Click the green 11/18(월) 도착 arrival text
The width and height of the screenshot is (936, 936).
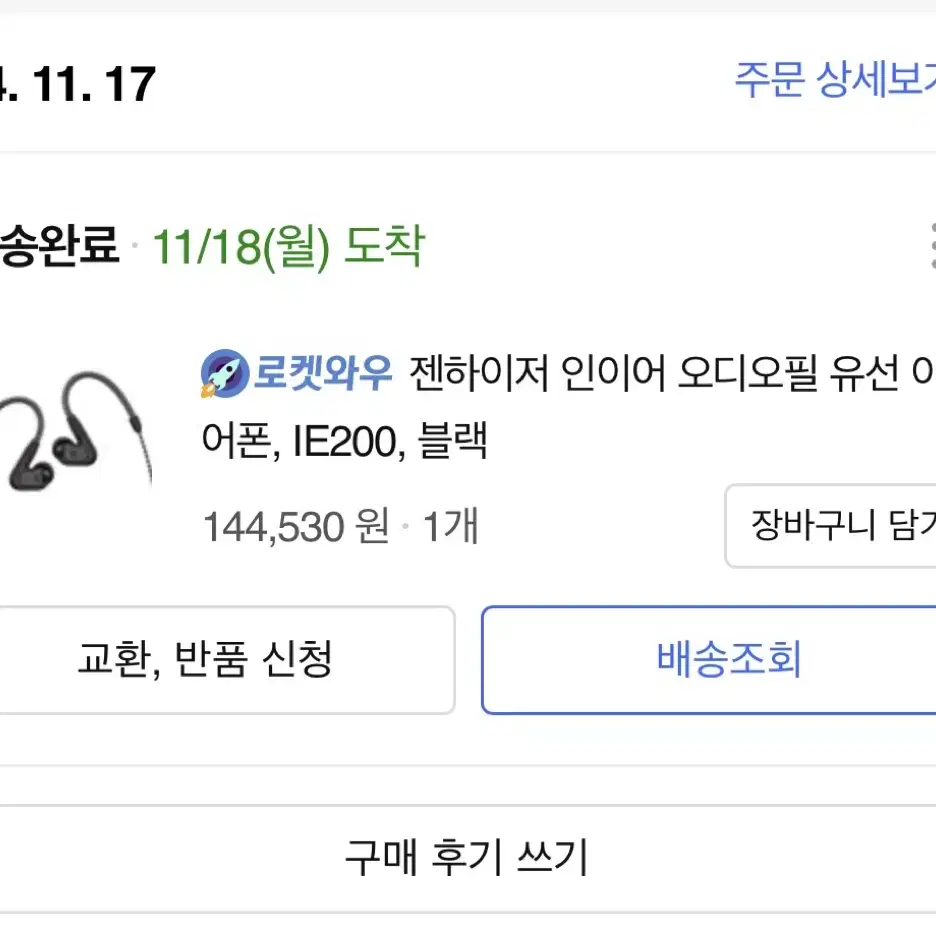(x=289, y=247)
